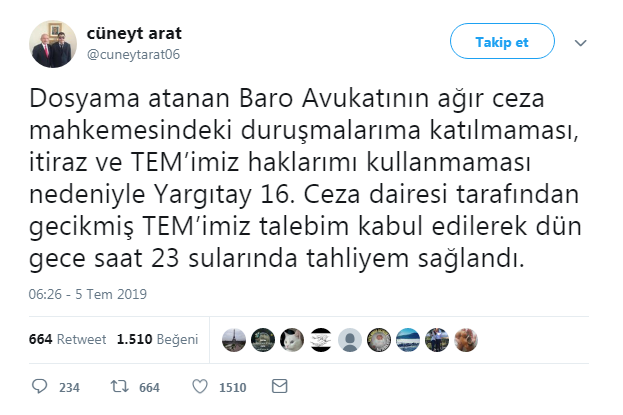This screenshot has height=415, width=623.
Task: Open the tweet options chevron menu
Action: [x=580, y=43]
